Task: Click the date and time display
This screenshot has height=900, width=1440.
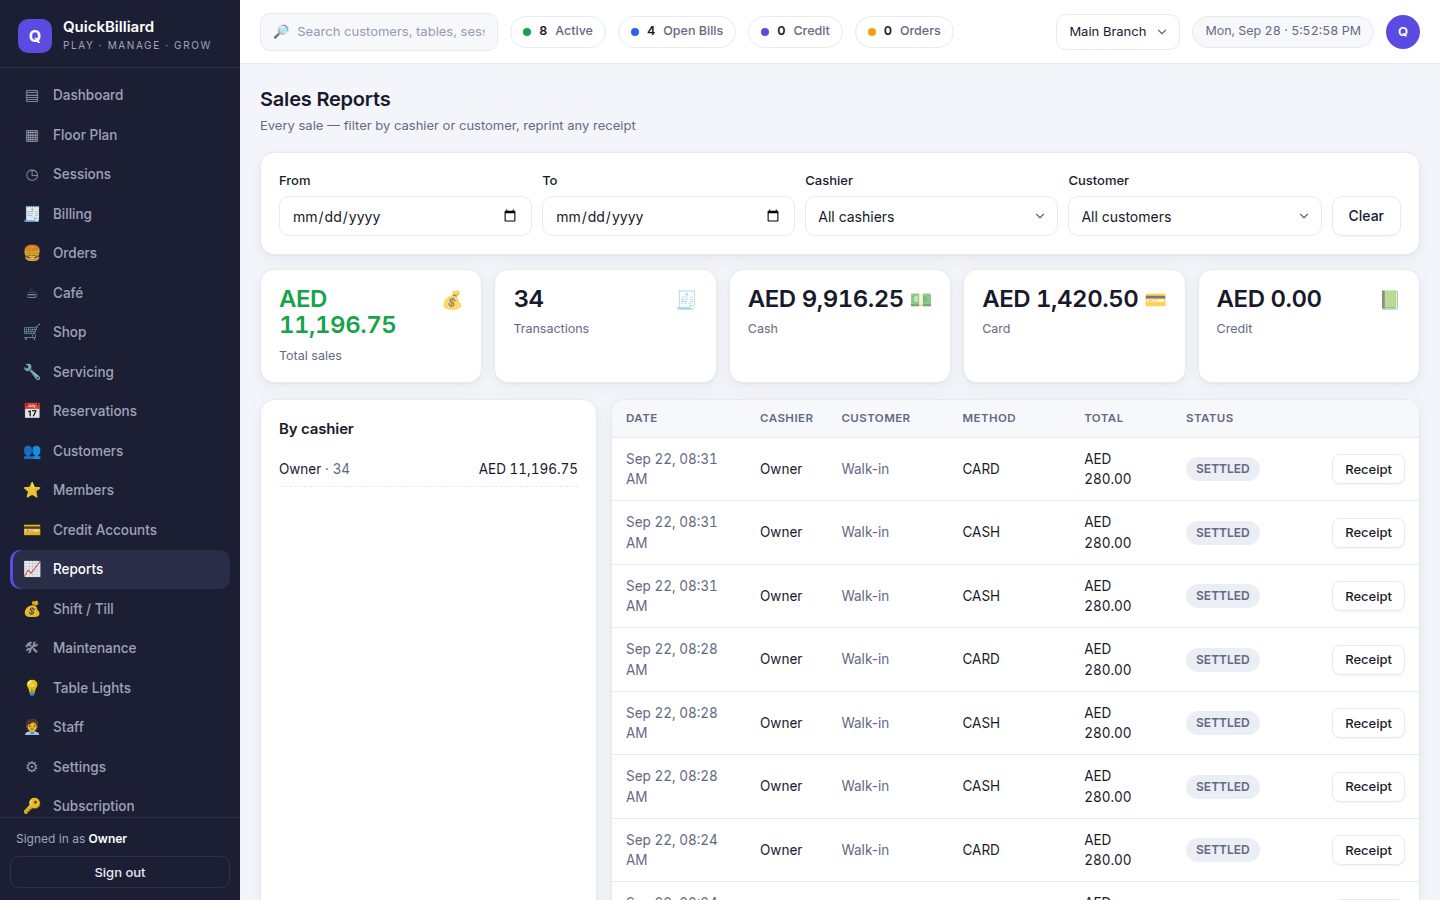Action: tap(1283, 32)
